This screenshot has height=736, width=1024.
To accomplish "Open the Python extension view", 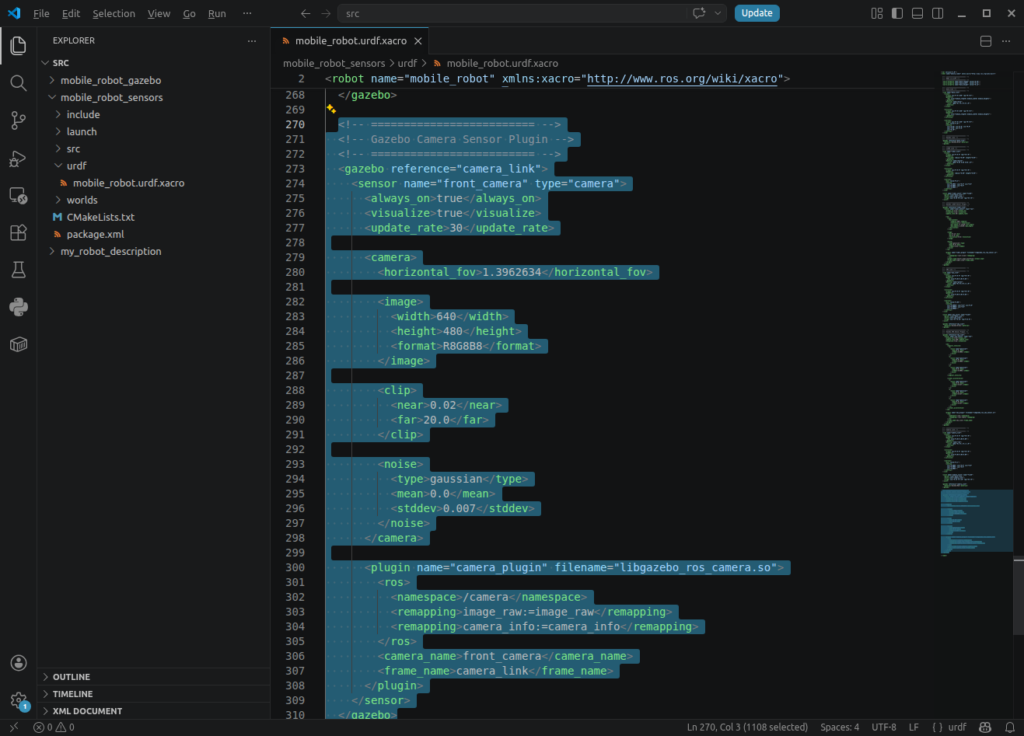I will pyautogui.click(x=18, y=307).
